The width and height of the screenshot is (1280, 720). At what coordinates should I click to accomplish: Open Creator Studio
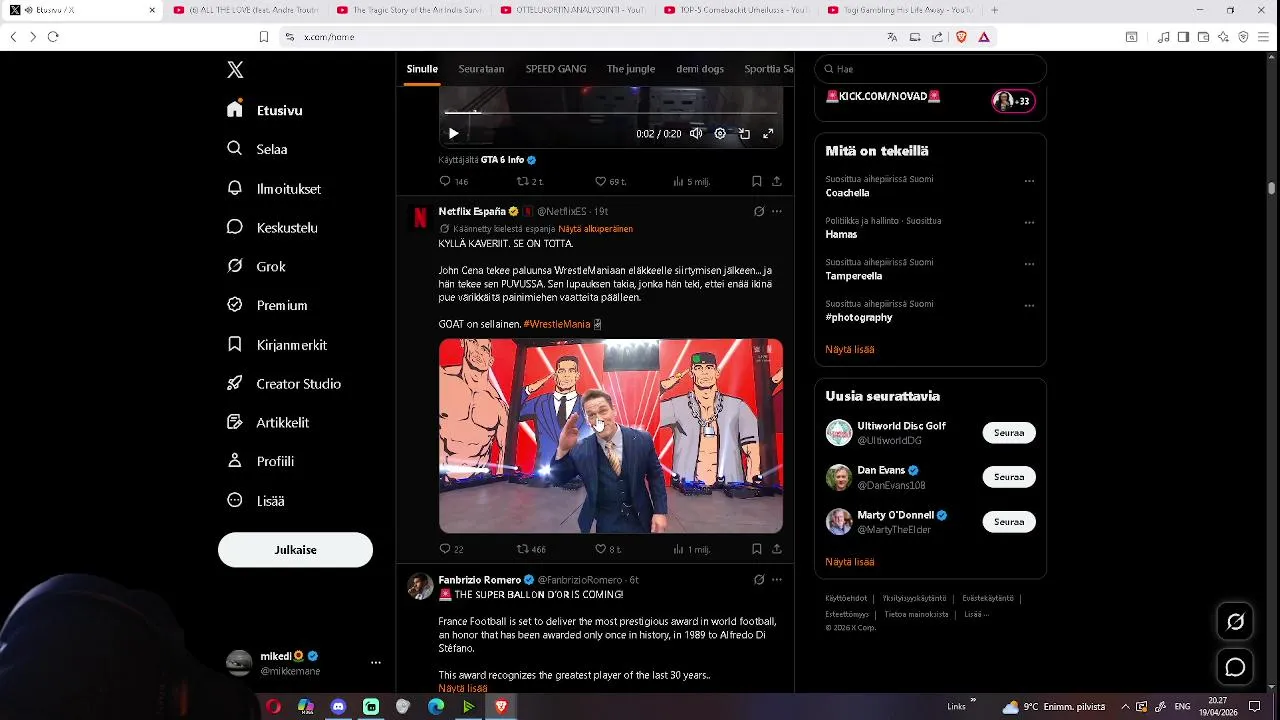tap(284, 383)
